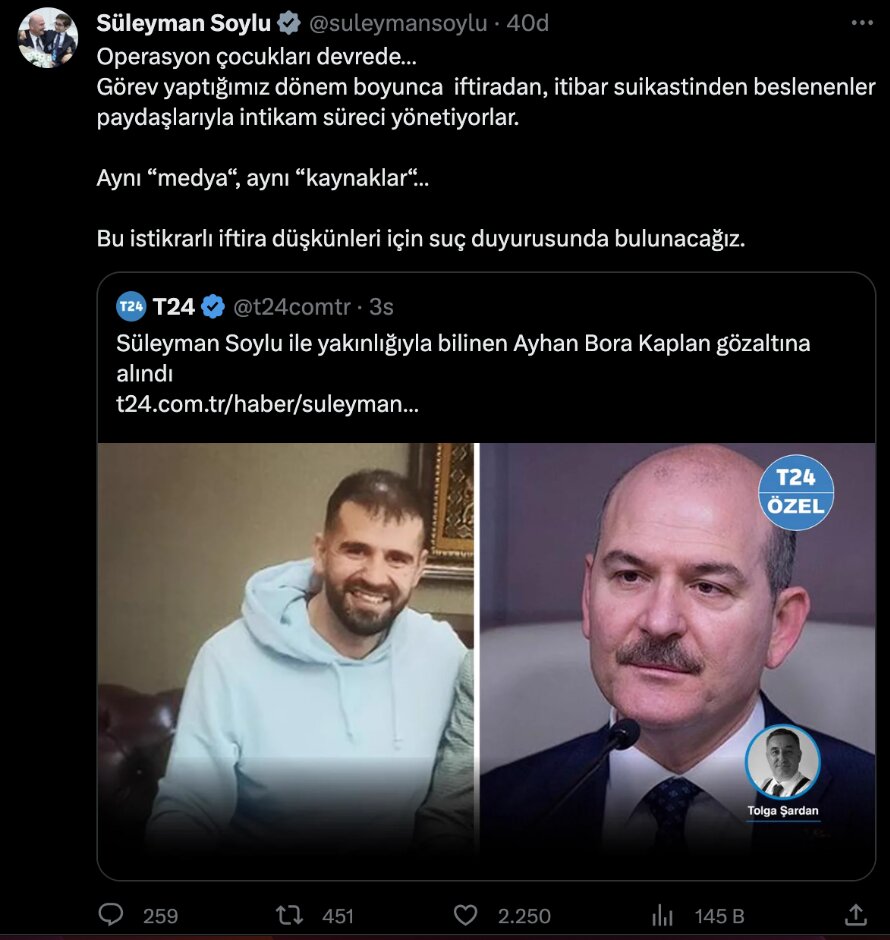The height and width of the screenshot is (940, 890).
Task: Open tweet analytics bar chart icon
Action: 662,914
